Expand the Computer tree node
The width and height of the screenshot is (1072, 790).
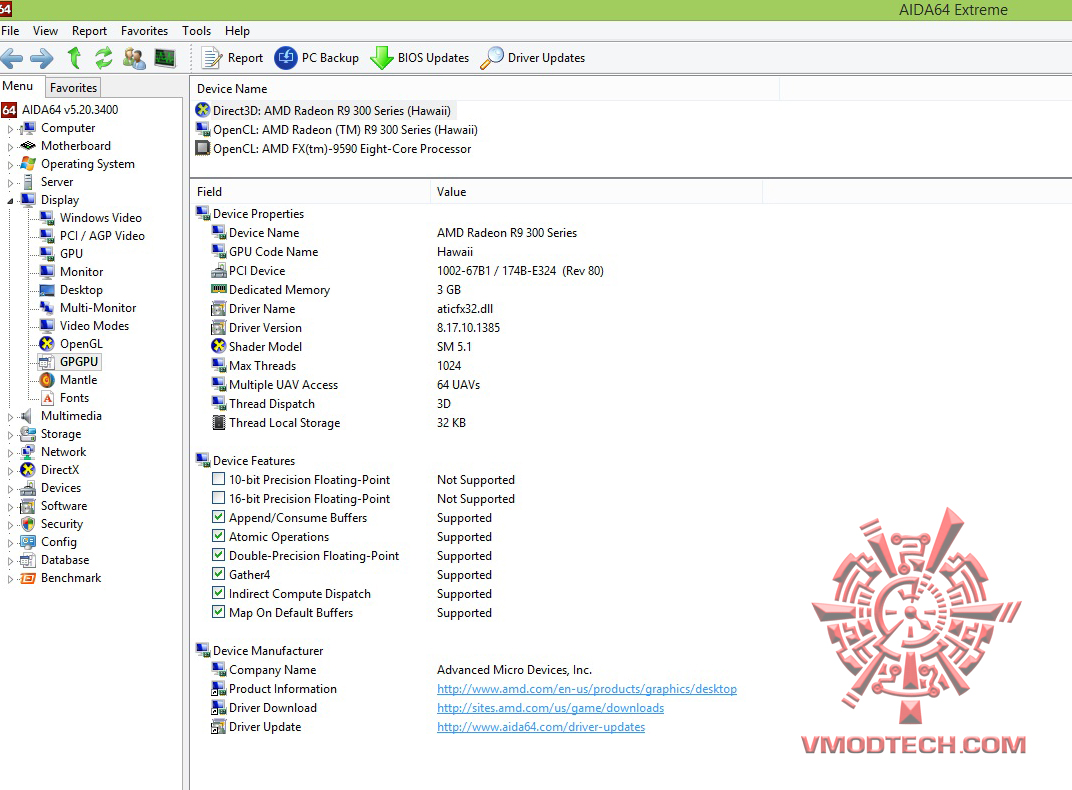pyautogui.click(x=10, y=128)
